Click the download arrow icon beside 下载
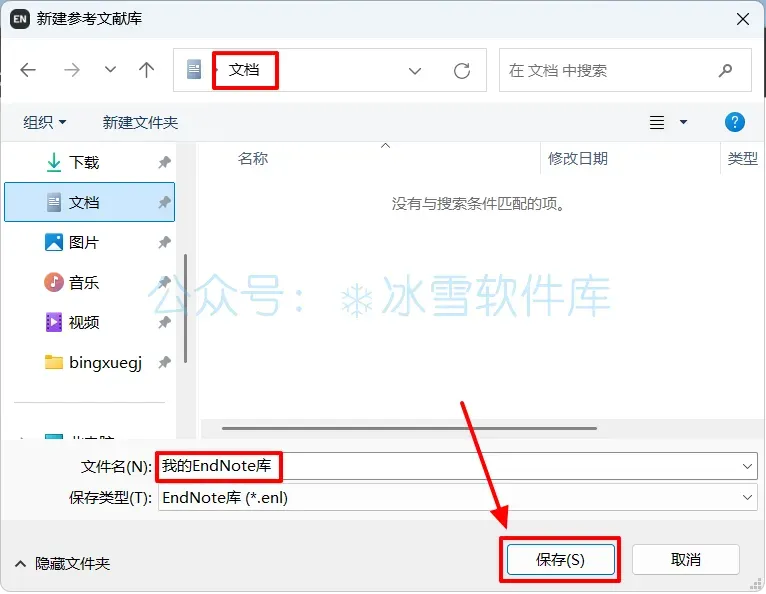Viewport: 766px width, 594px height. point(54,162)
